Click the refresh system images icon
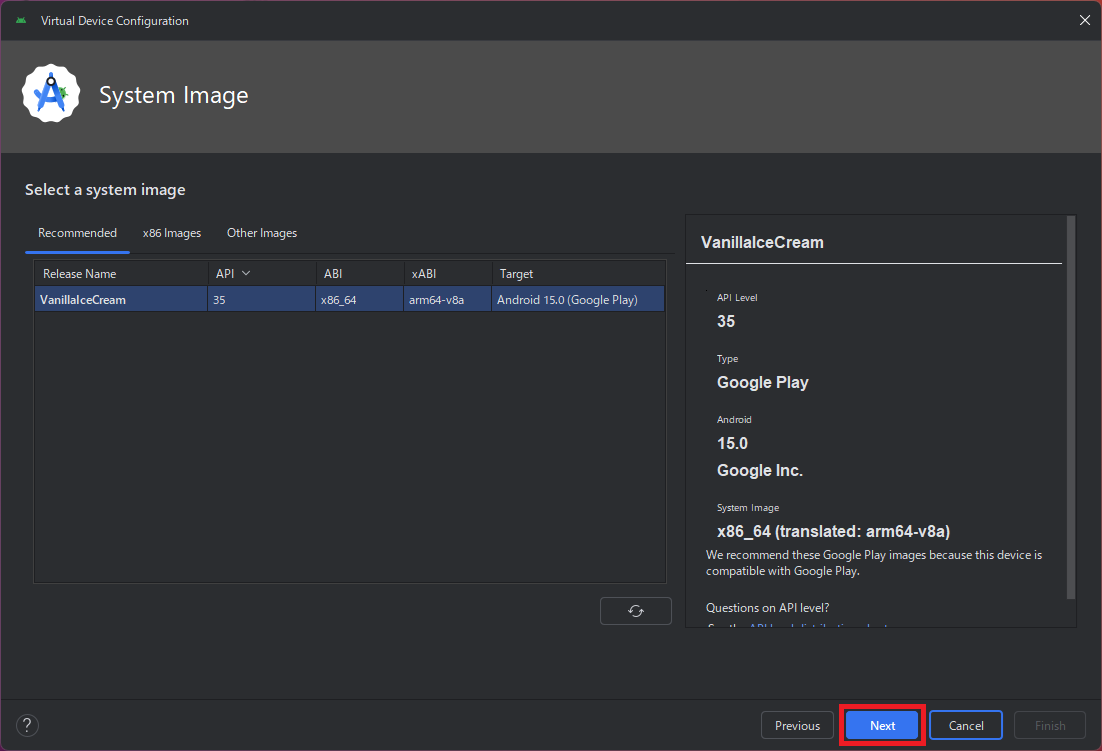The height and width of the screenshot is (751, 1102). pyautogui.click(x=635, y=611)
